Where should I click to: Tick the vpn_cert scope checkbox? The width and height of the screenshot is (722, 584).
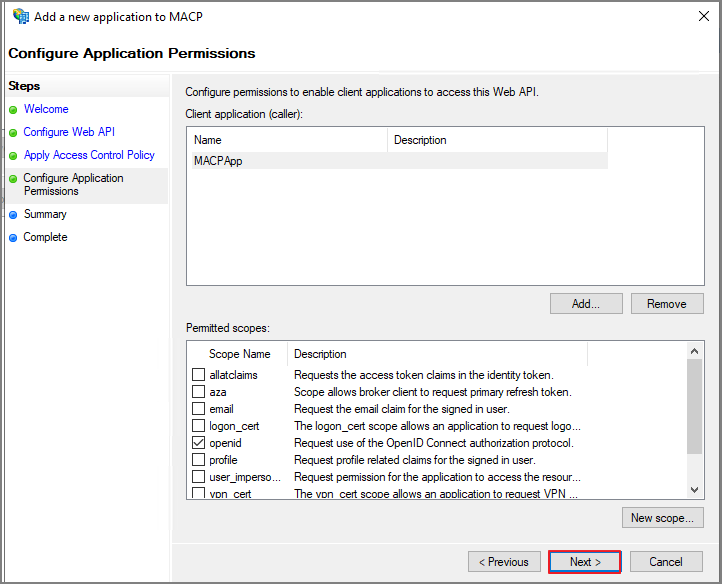coord(198,493)
